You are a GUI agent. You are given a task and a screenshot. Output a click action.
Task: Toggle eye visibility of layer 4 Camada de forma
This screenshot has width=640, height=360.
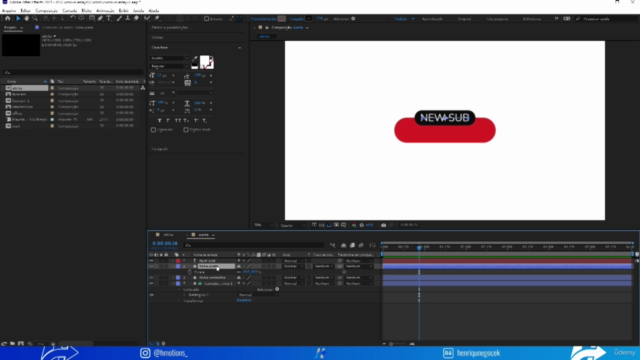[151, 283]
